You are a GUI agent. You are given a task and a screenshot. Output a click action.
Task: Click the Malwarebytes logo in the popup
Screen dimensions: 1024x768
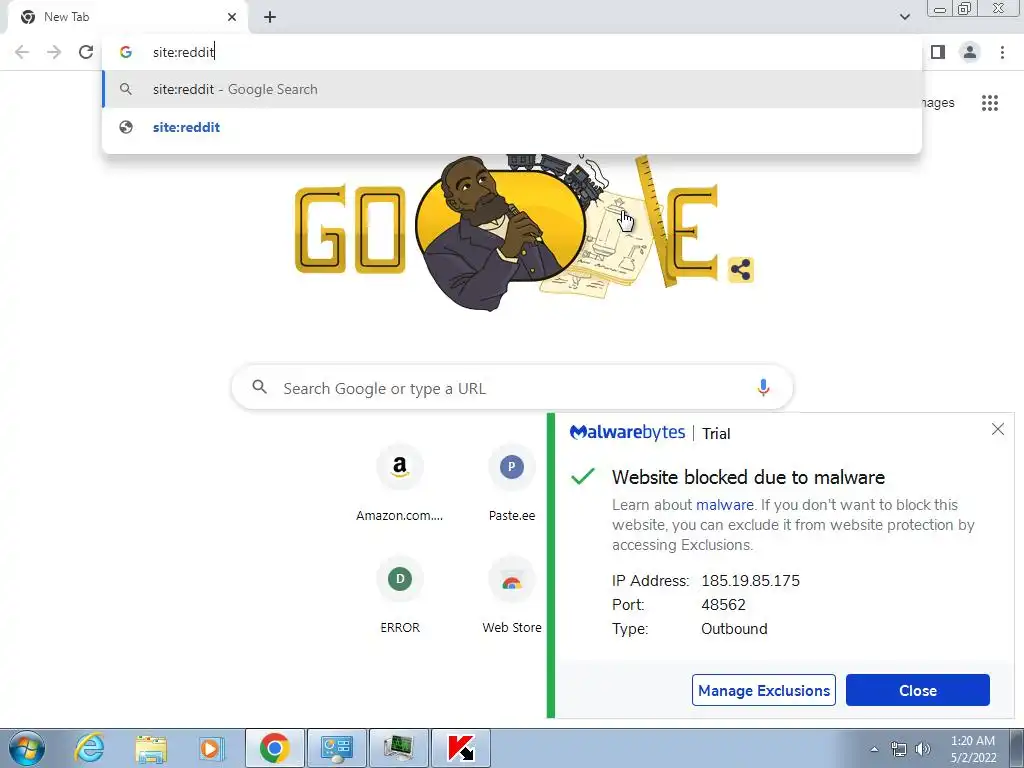tap(627, 433)
